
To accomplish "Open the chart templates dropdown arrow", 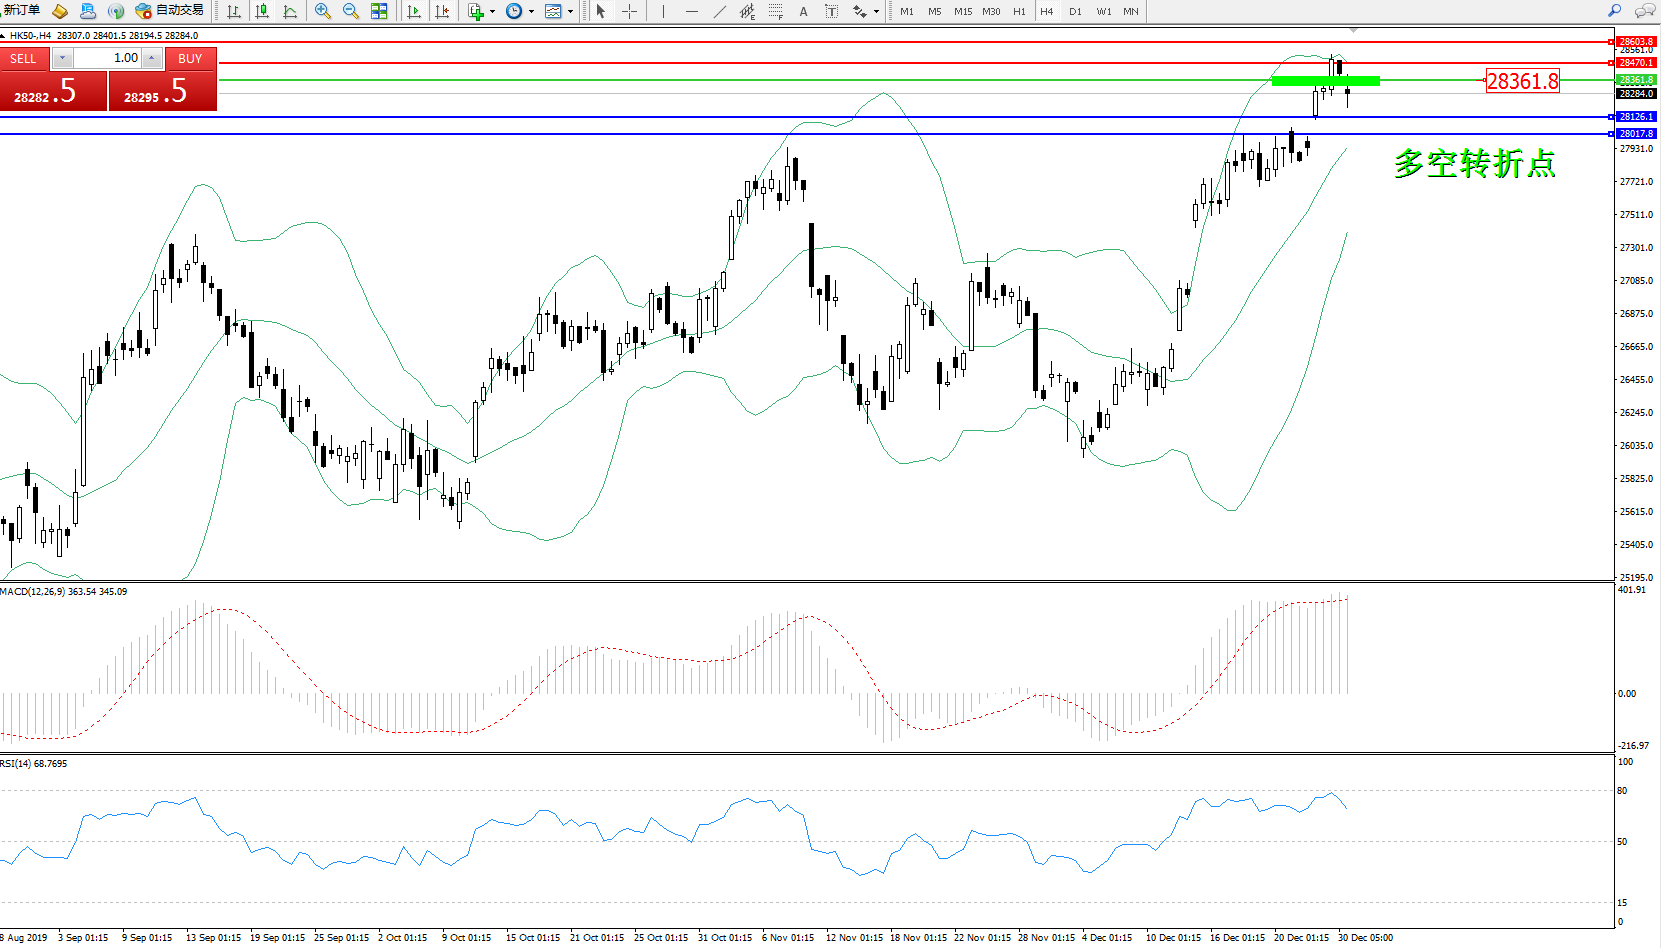I will click(x=571, y=12).
